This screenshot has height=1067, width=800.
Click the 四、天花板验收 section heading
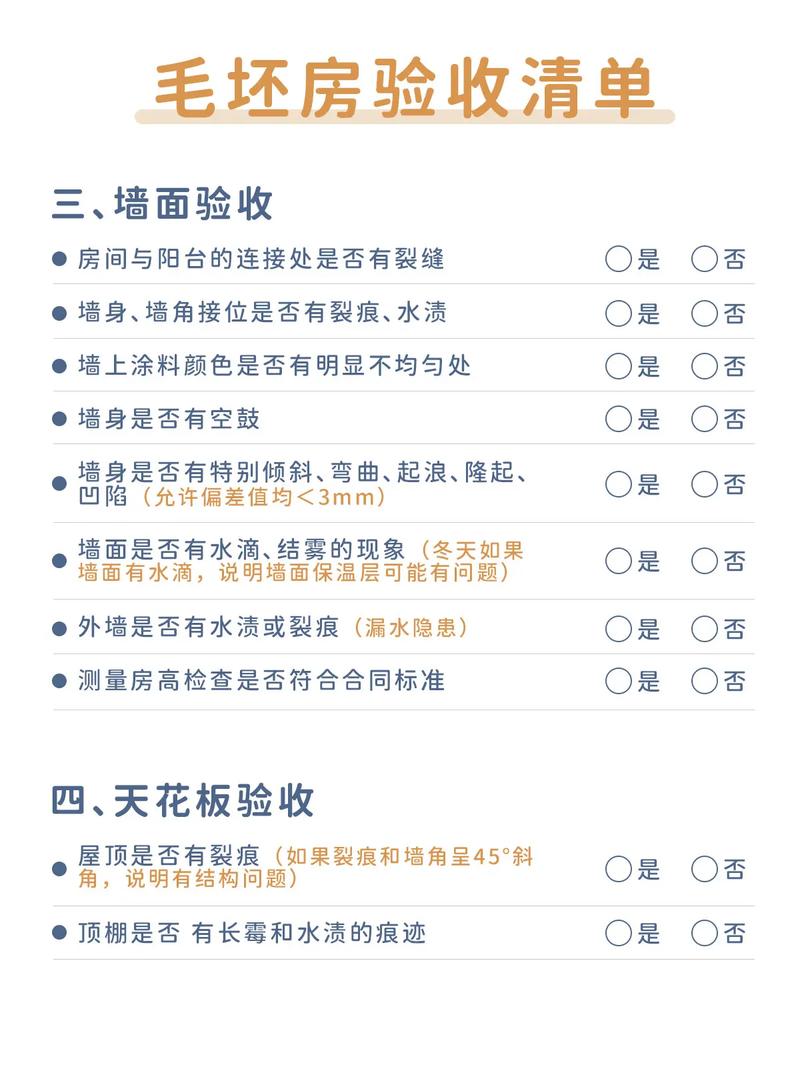tap(183, 800)
